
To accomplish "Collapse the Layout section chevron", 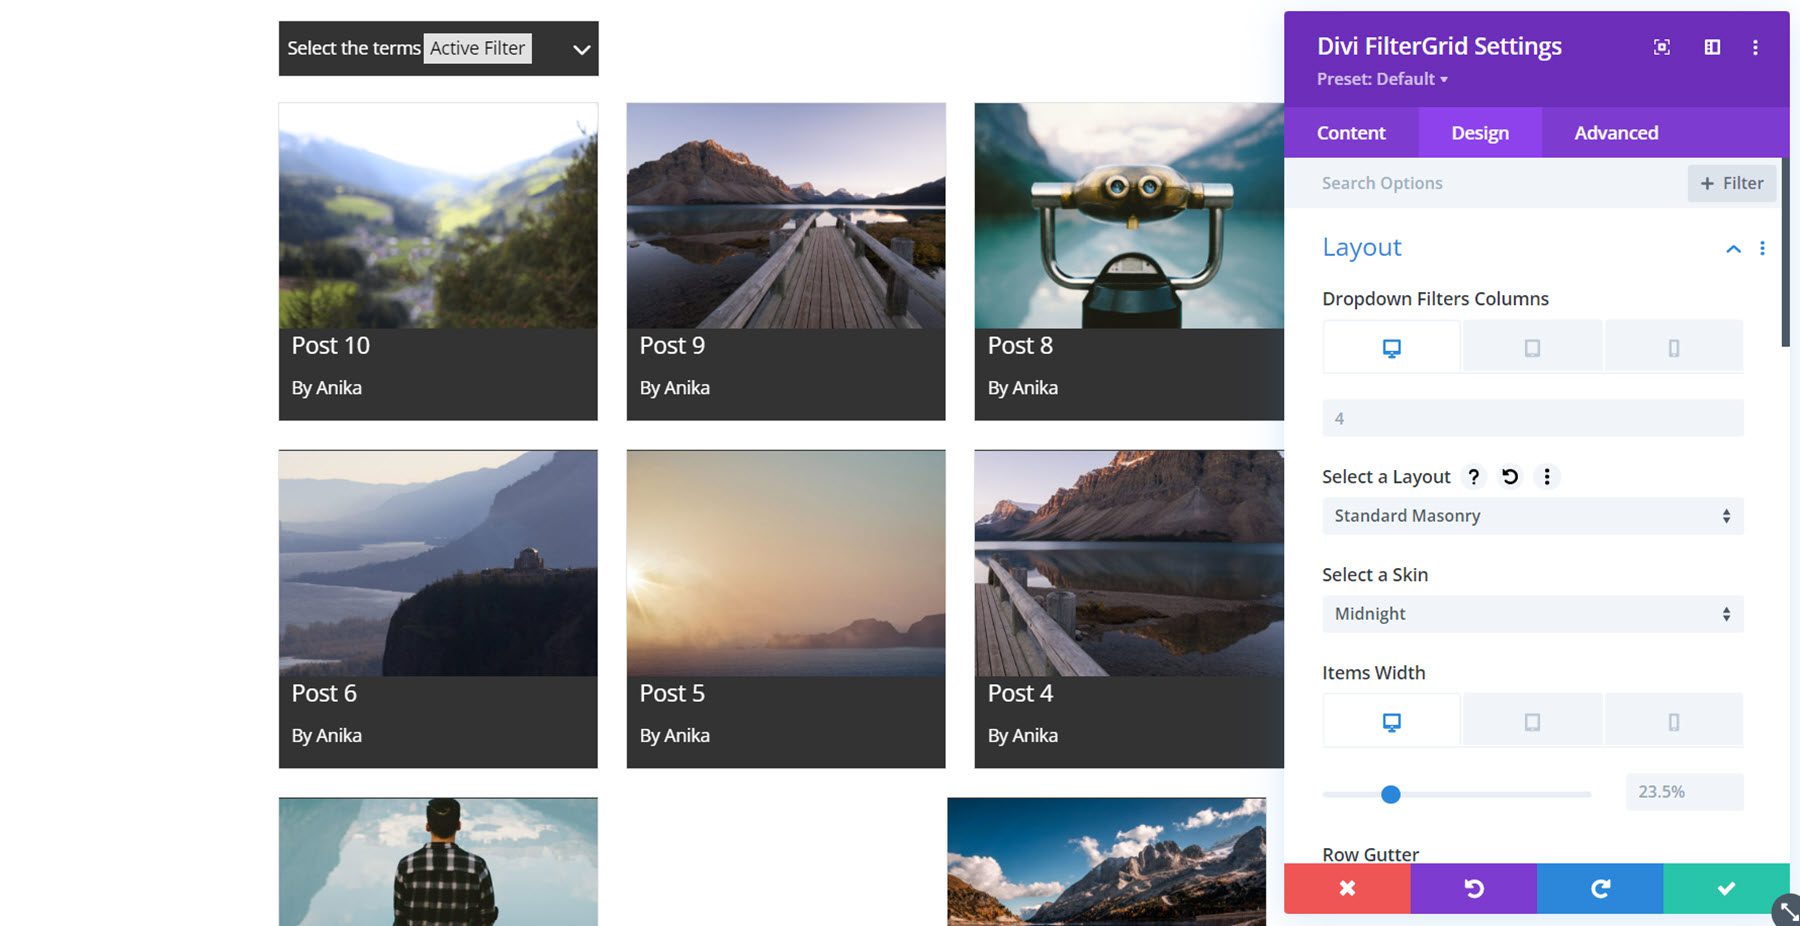I will pyautogui.click(x=1733, y=249).
